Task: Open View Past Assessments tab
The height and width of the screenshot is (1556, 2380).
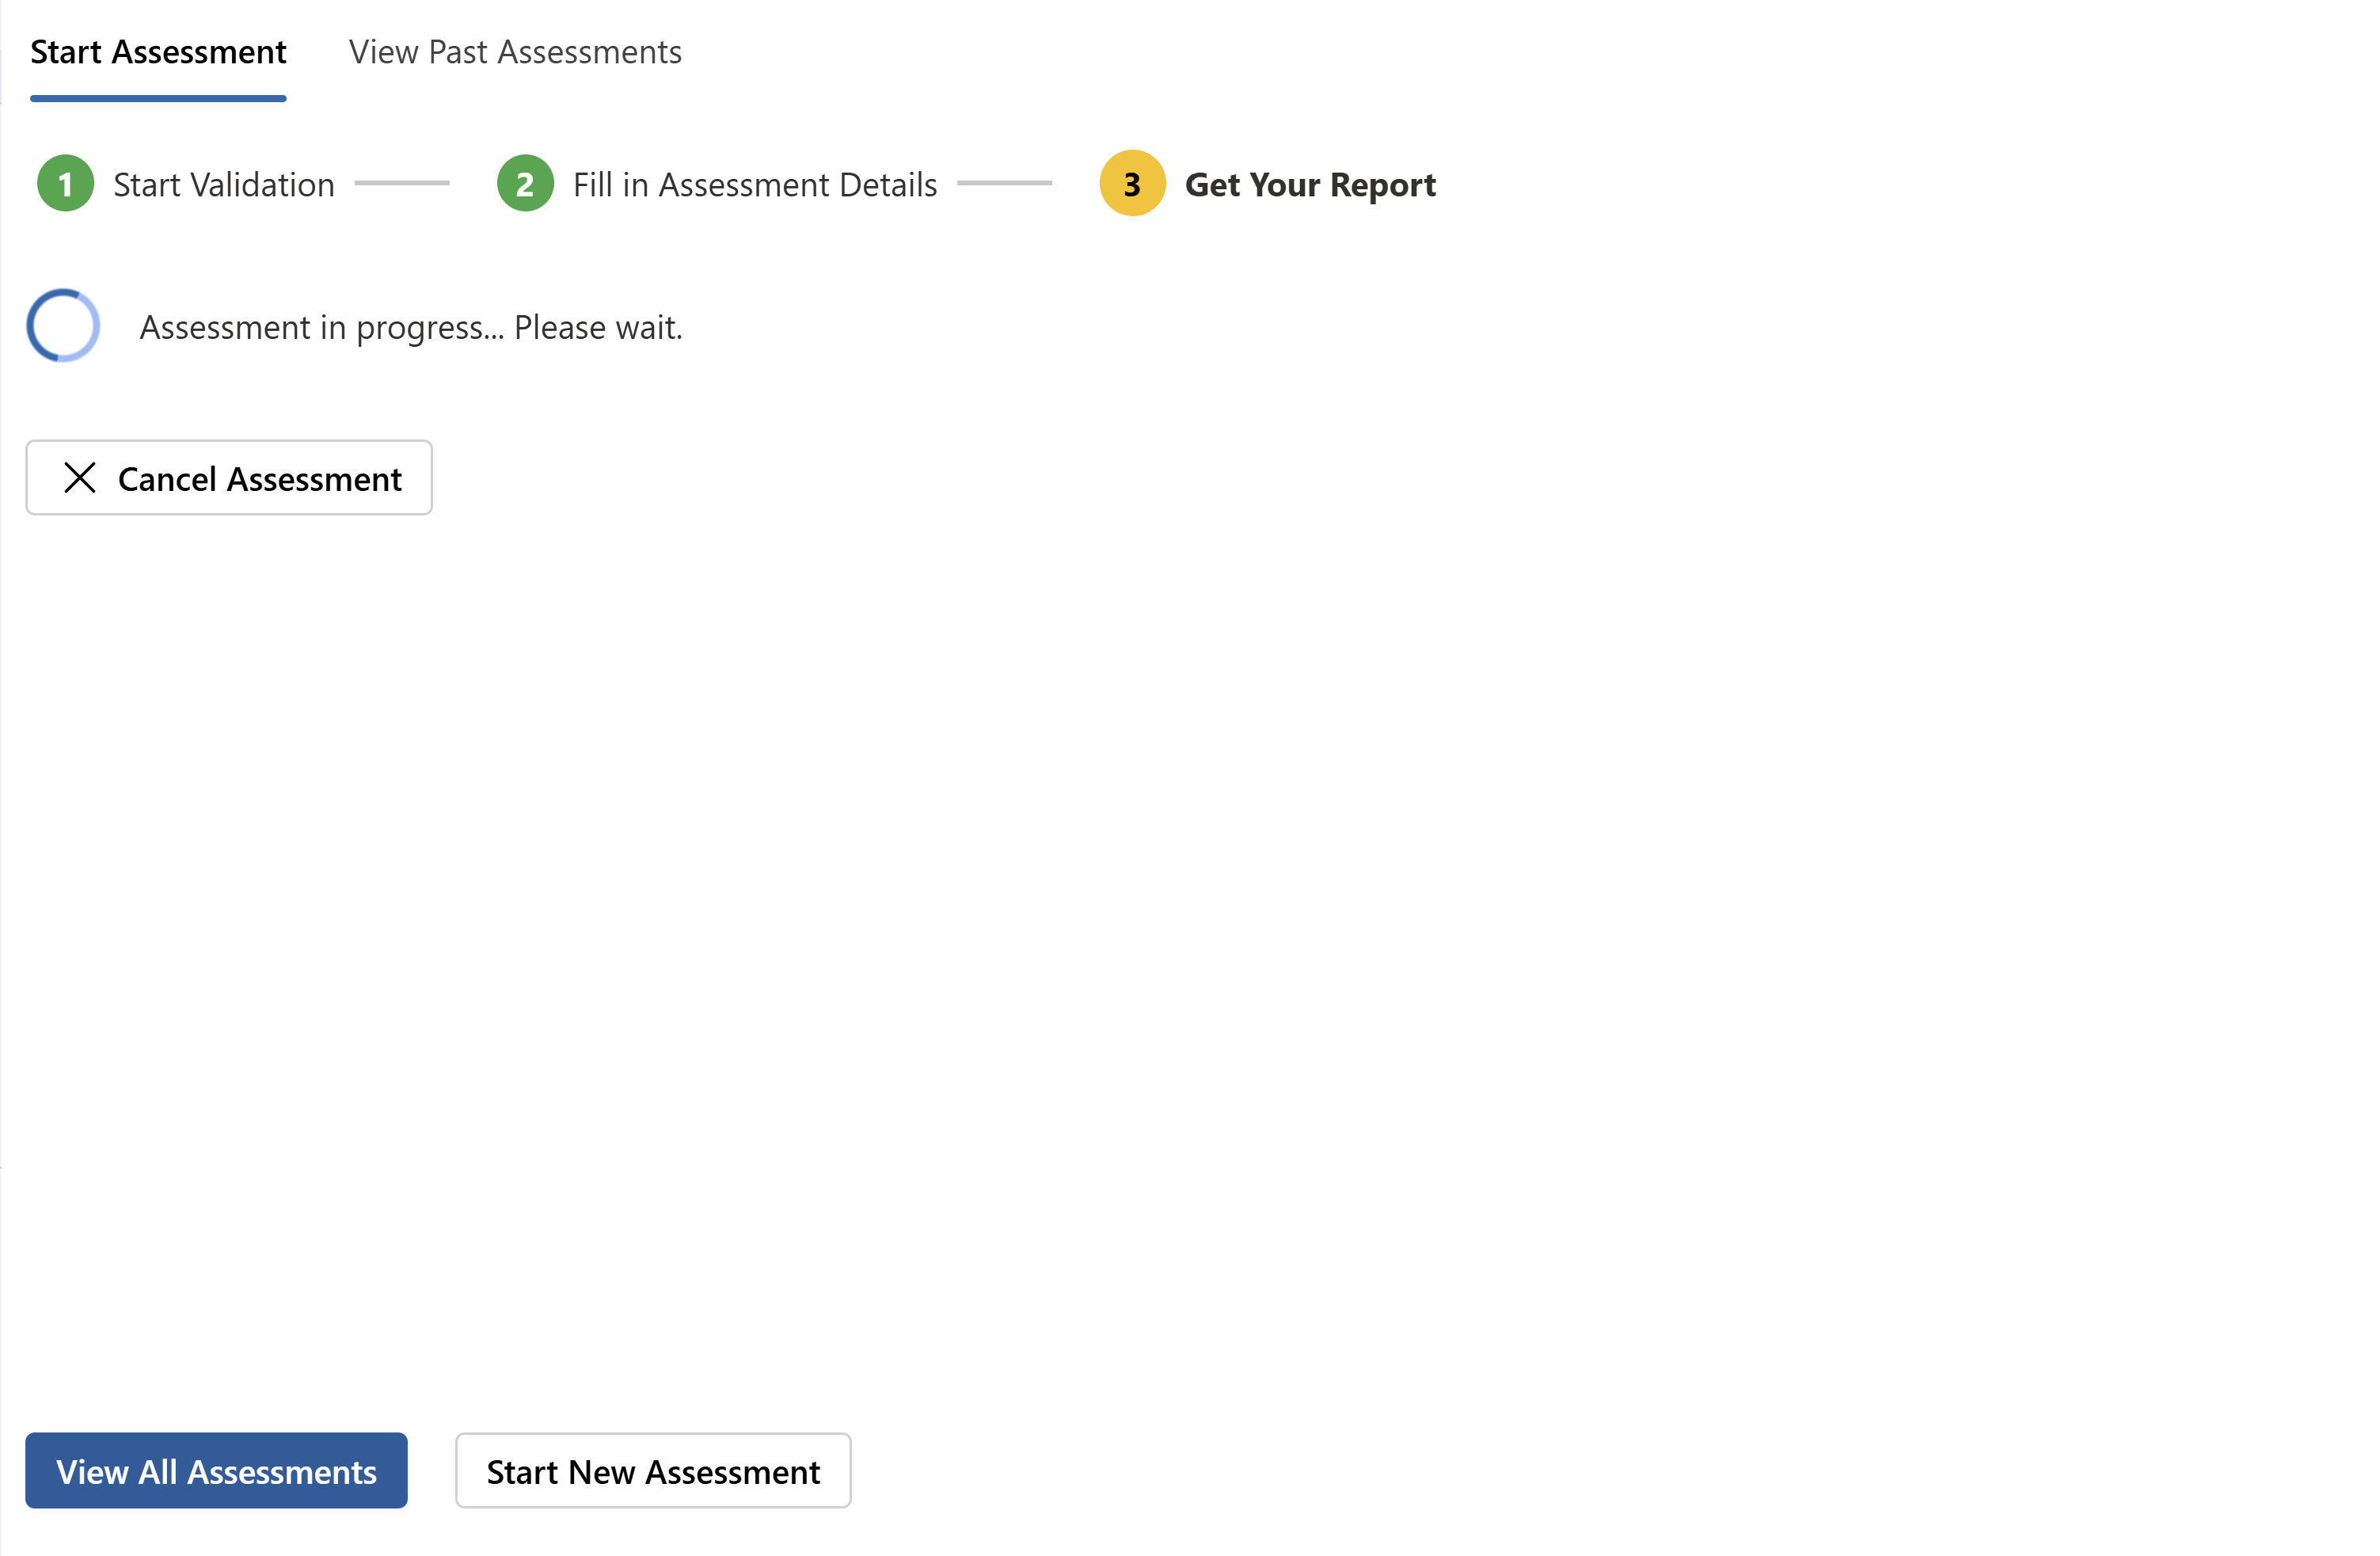Action: 515,52
